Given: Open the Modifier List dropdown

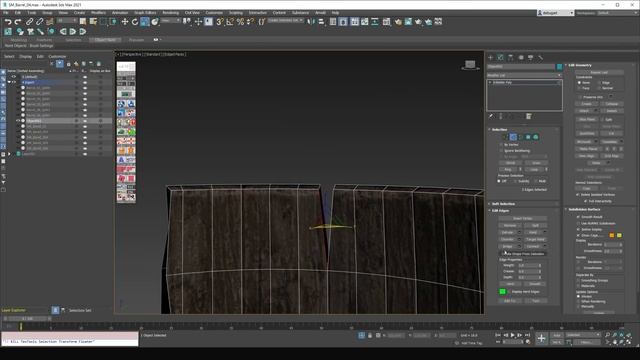Looking at the screenshot, I should click(524, 76).
